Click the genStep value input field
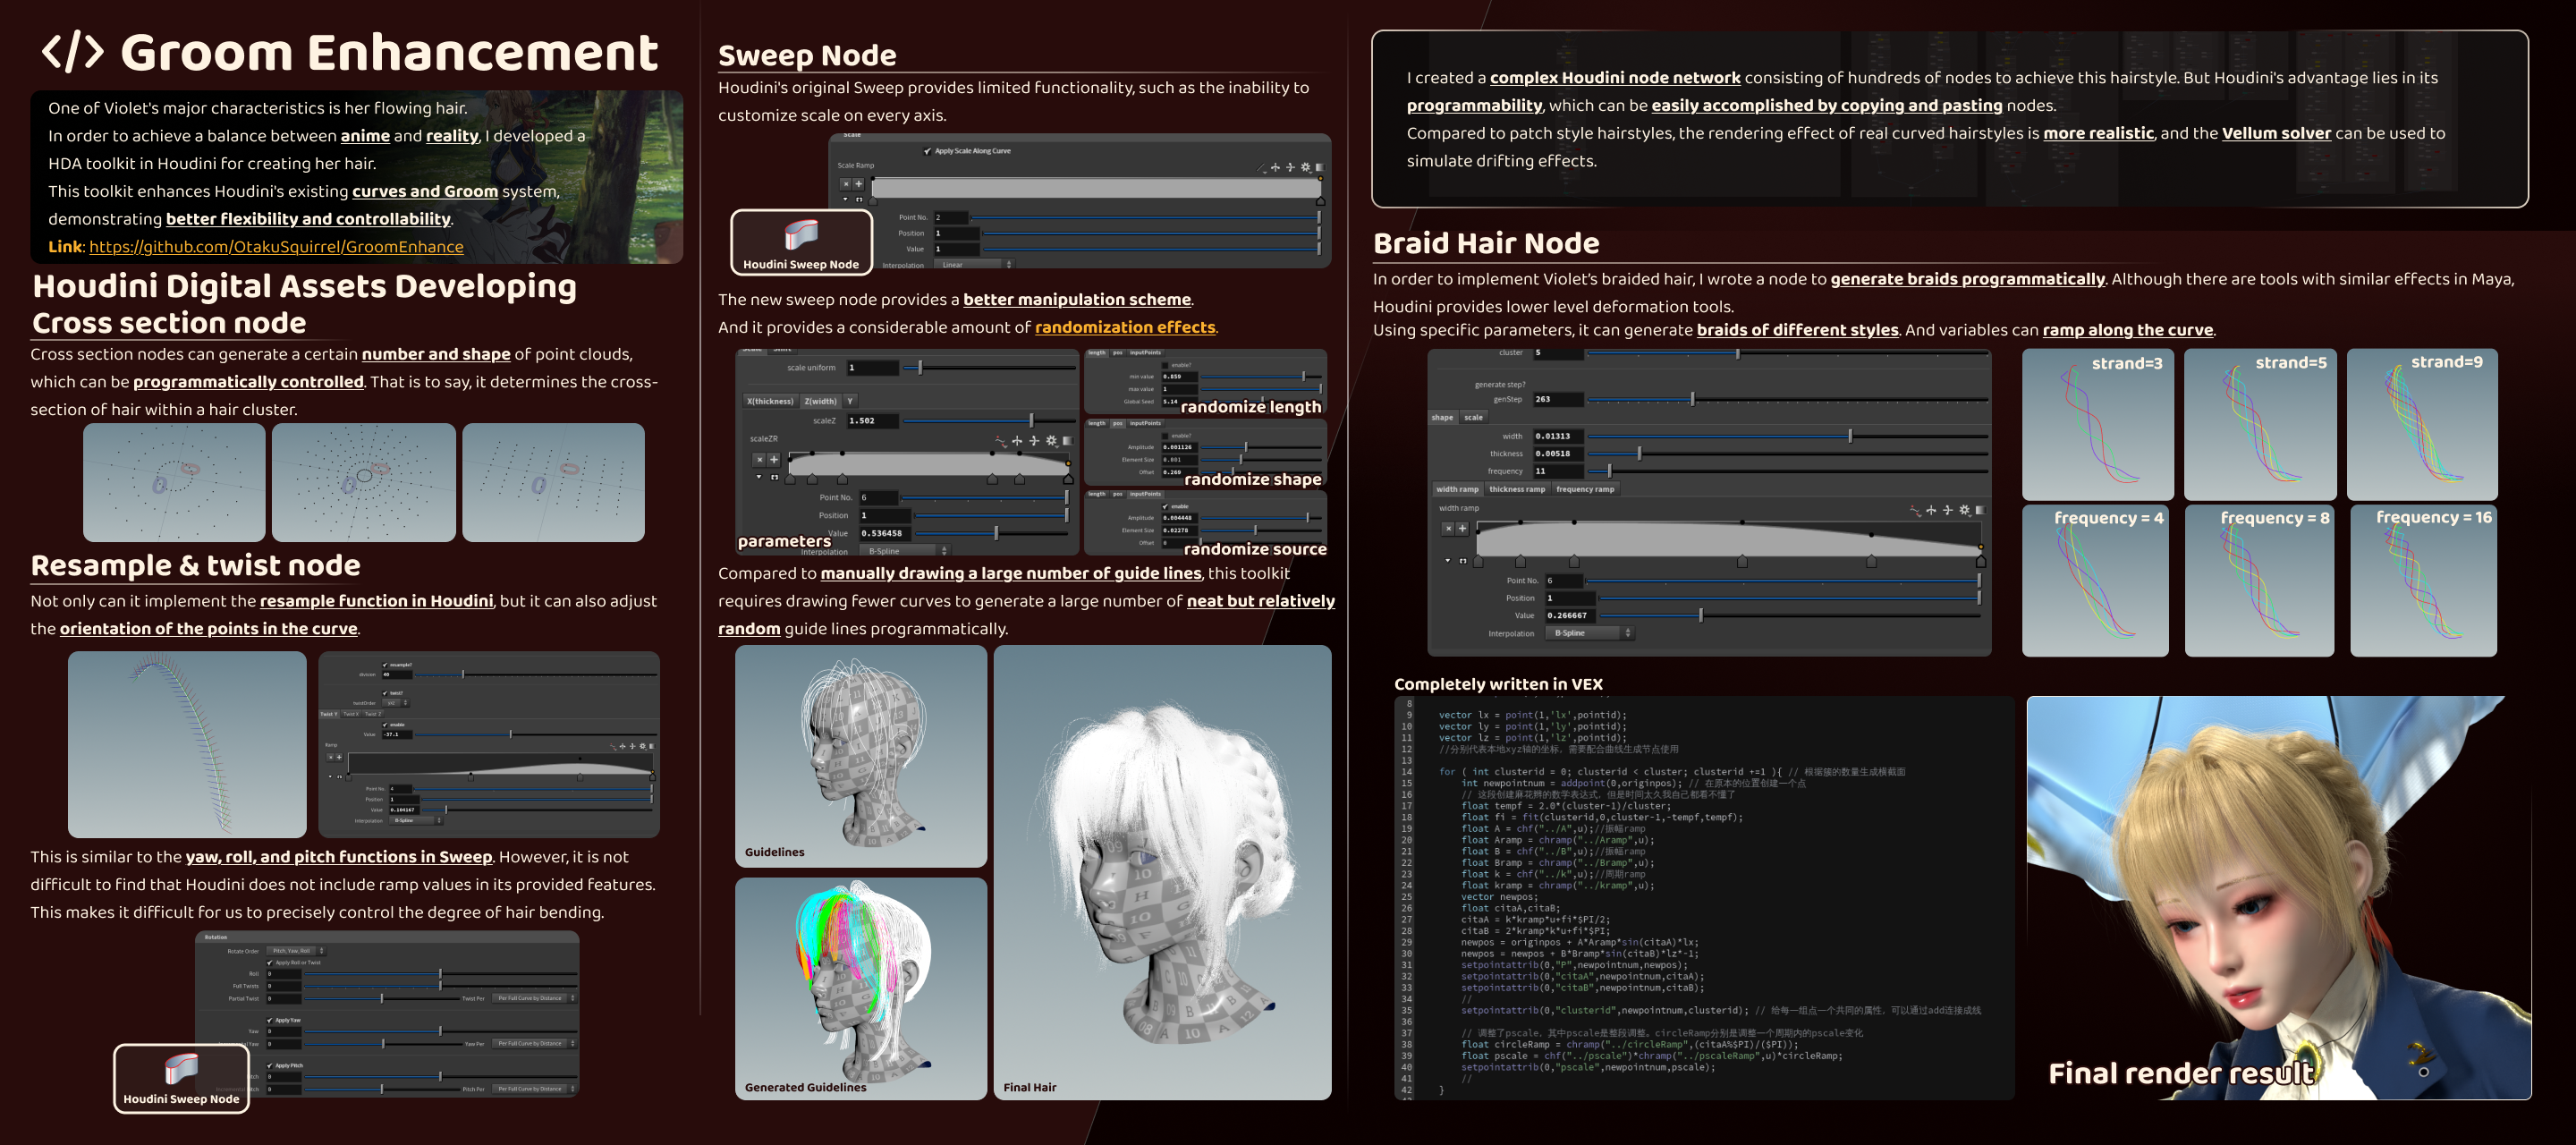Screen dimensions: 2576x1145 coord(1558,399)
